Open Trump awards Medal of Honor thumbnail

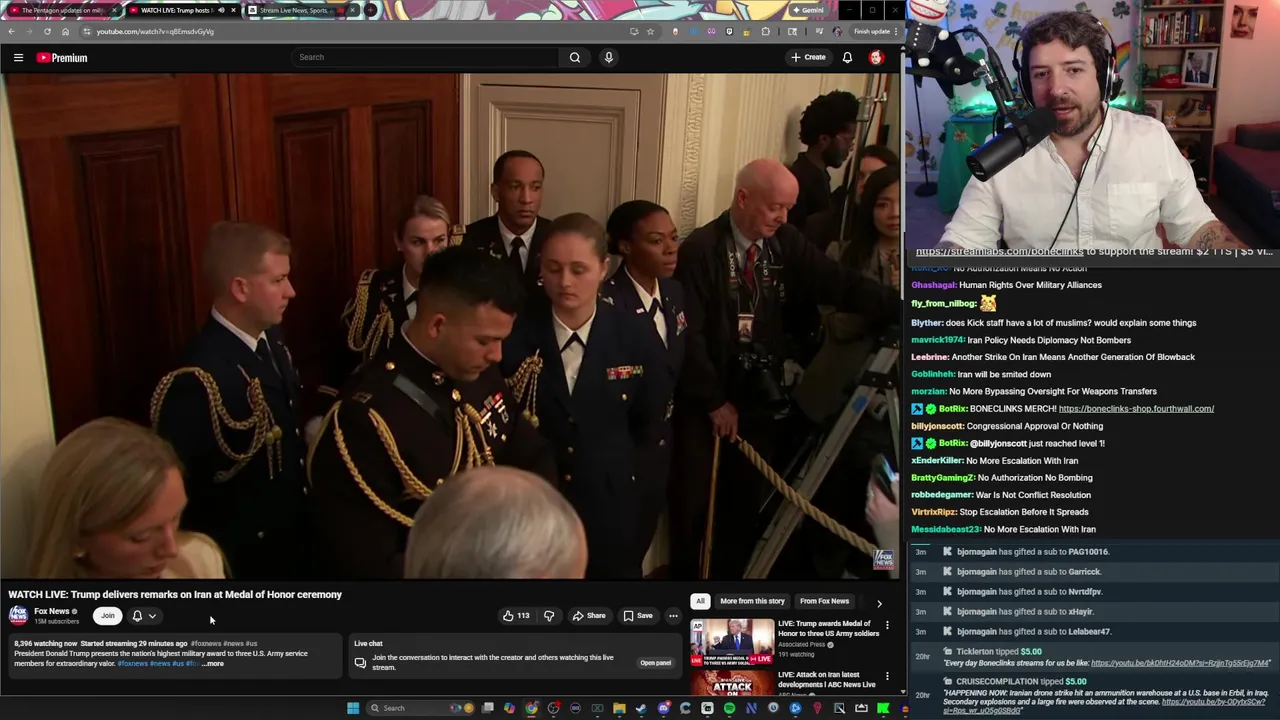click(732, 643)
